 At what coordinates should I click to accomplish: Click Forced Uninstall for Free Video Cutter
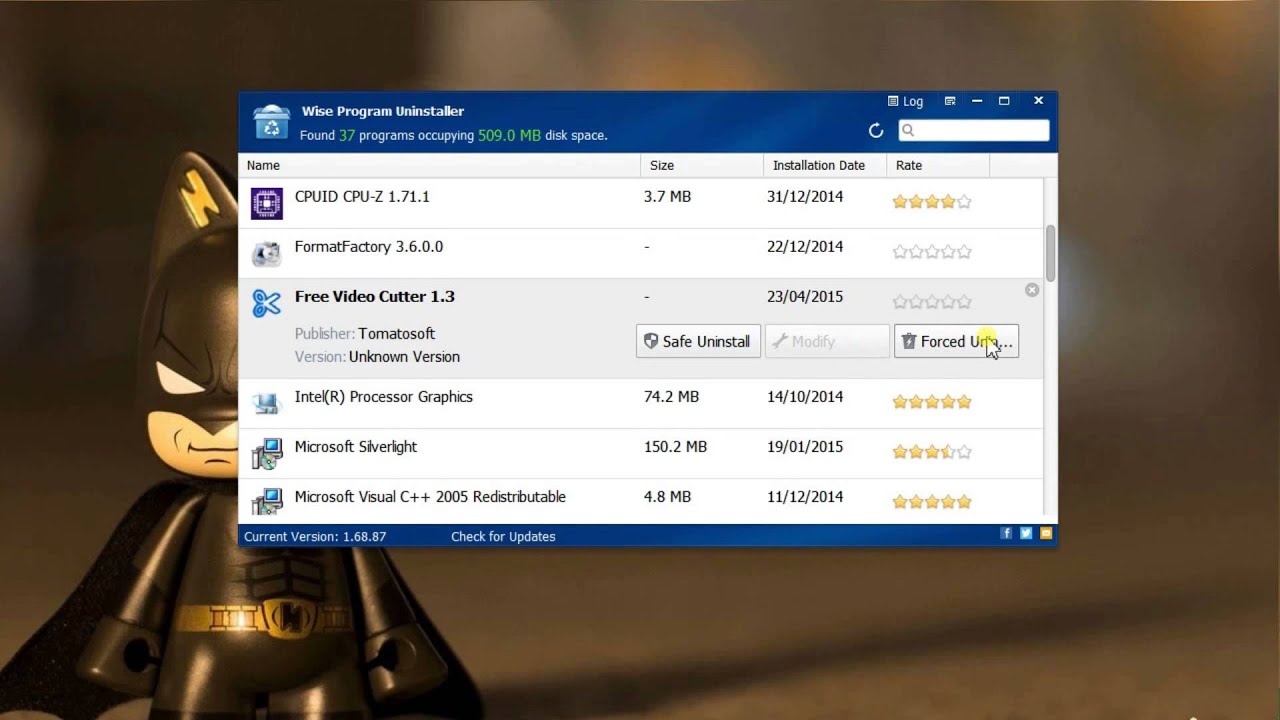pyautogui.click(x=956, y=341)
